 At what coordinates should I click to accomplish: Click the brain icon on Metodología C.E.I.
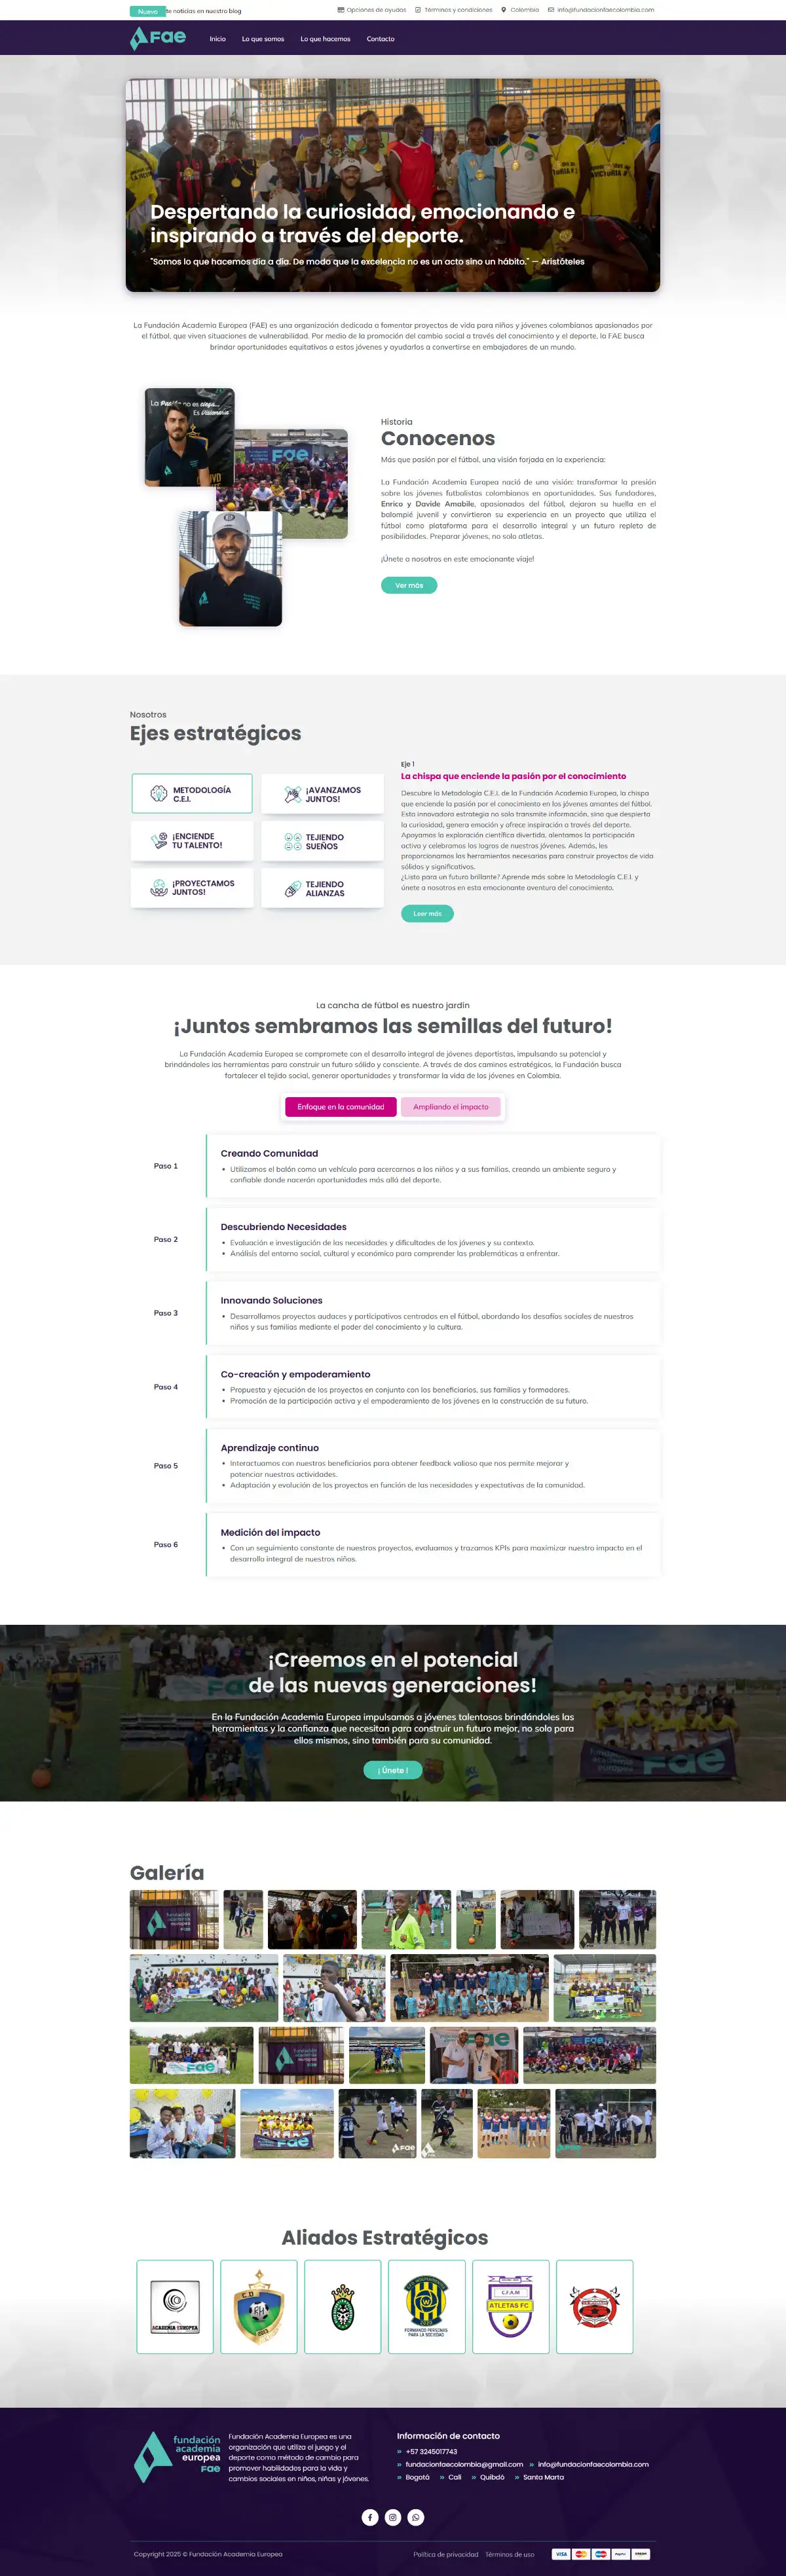click(x=158, y=794)
